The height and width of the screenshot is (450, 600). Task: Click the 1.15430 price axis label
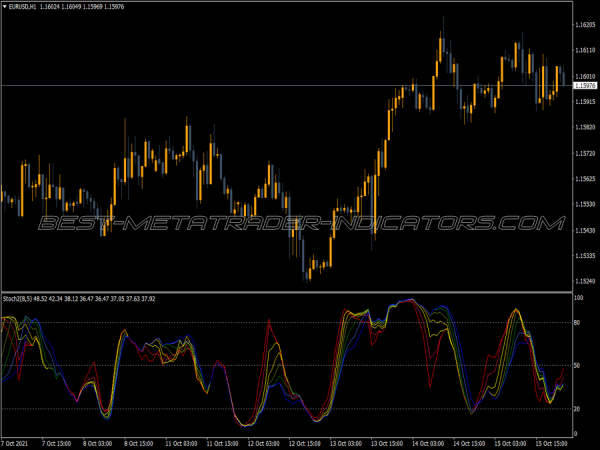[x=585, y=230]
